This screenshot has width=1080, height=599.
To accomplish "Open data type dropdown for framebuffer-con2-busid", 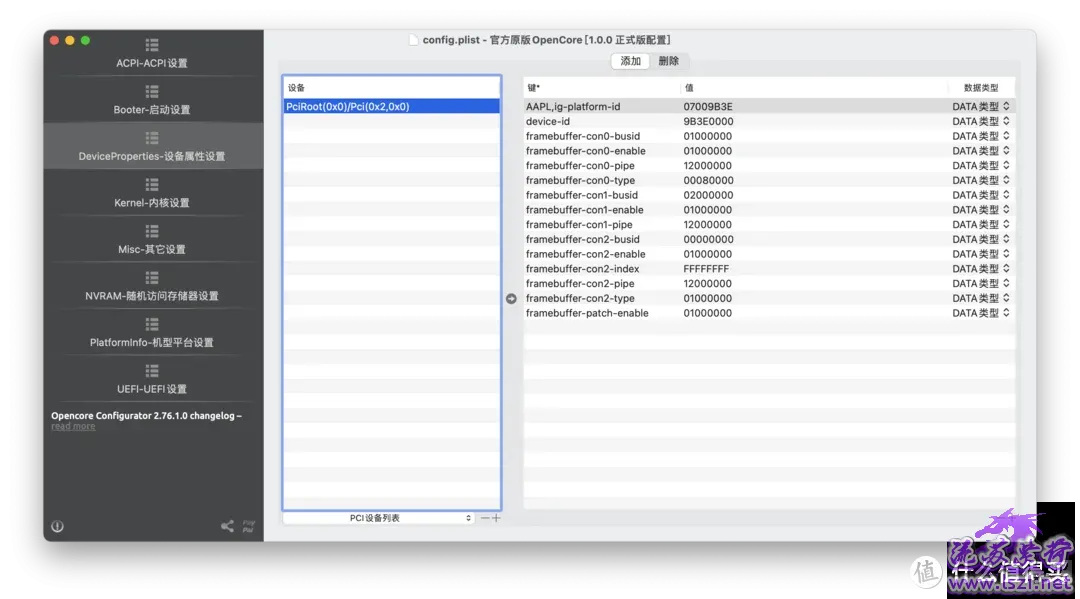I will click(981, 240).
